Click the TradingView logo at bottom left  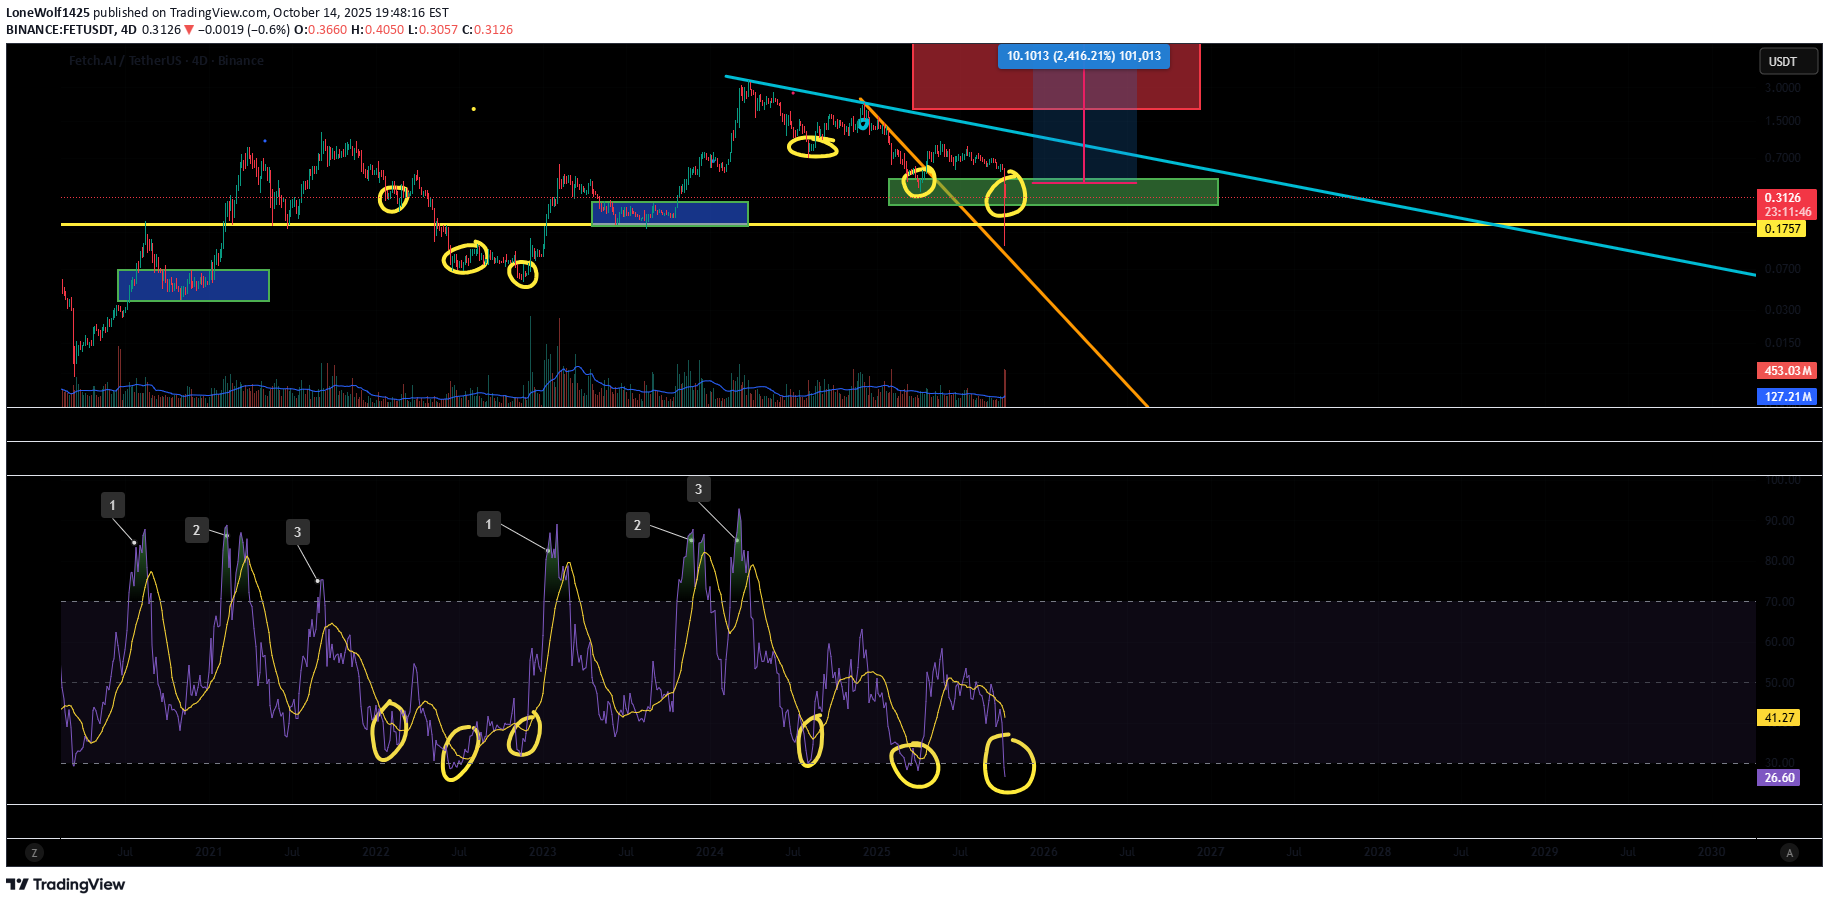66,884
